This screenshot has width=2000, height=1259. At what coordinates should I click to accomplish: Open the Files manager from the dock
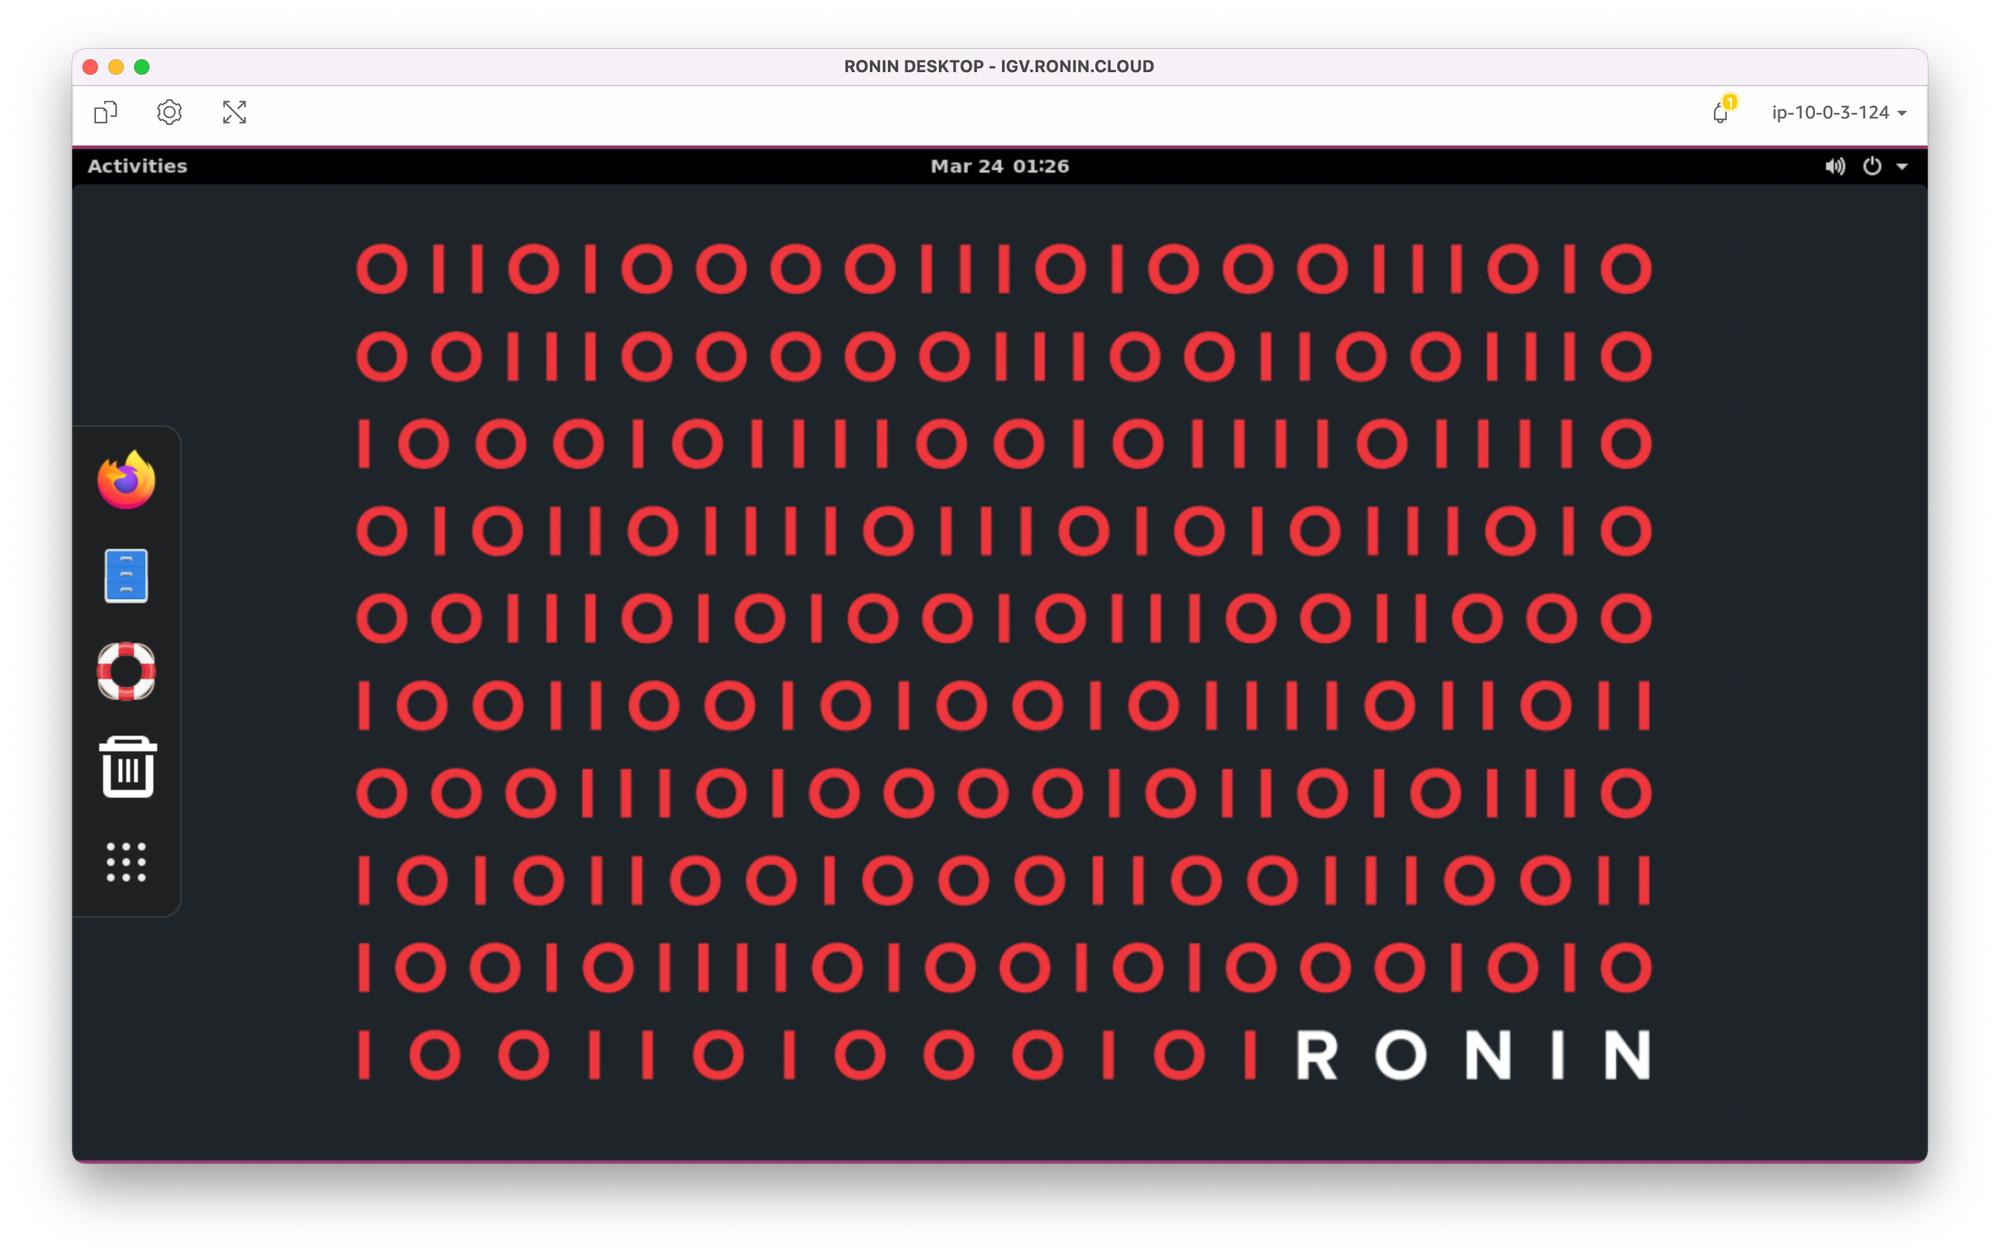[126, 576]
